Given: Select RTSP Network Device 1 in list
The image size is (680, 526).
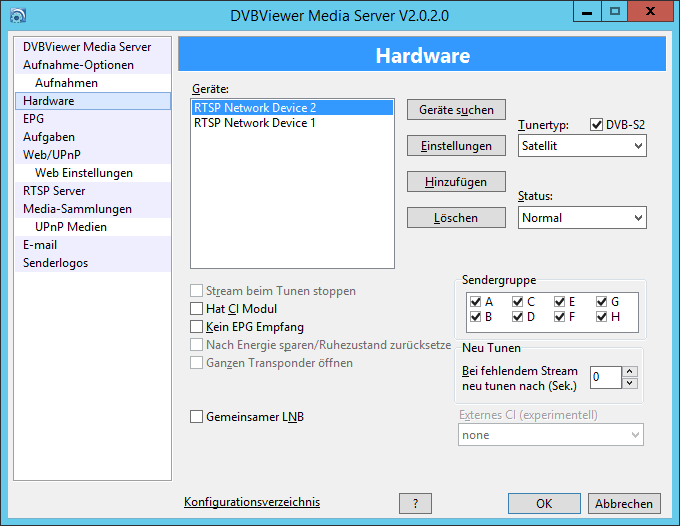Looking at the screenshot, I should pos(255,123).
